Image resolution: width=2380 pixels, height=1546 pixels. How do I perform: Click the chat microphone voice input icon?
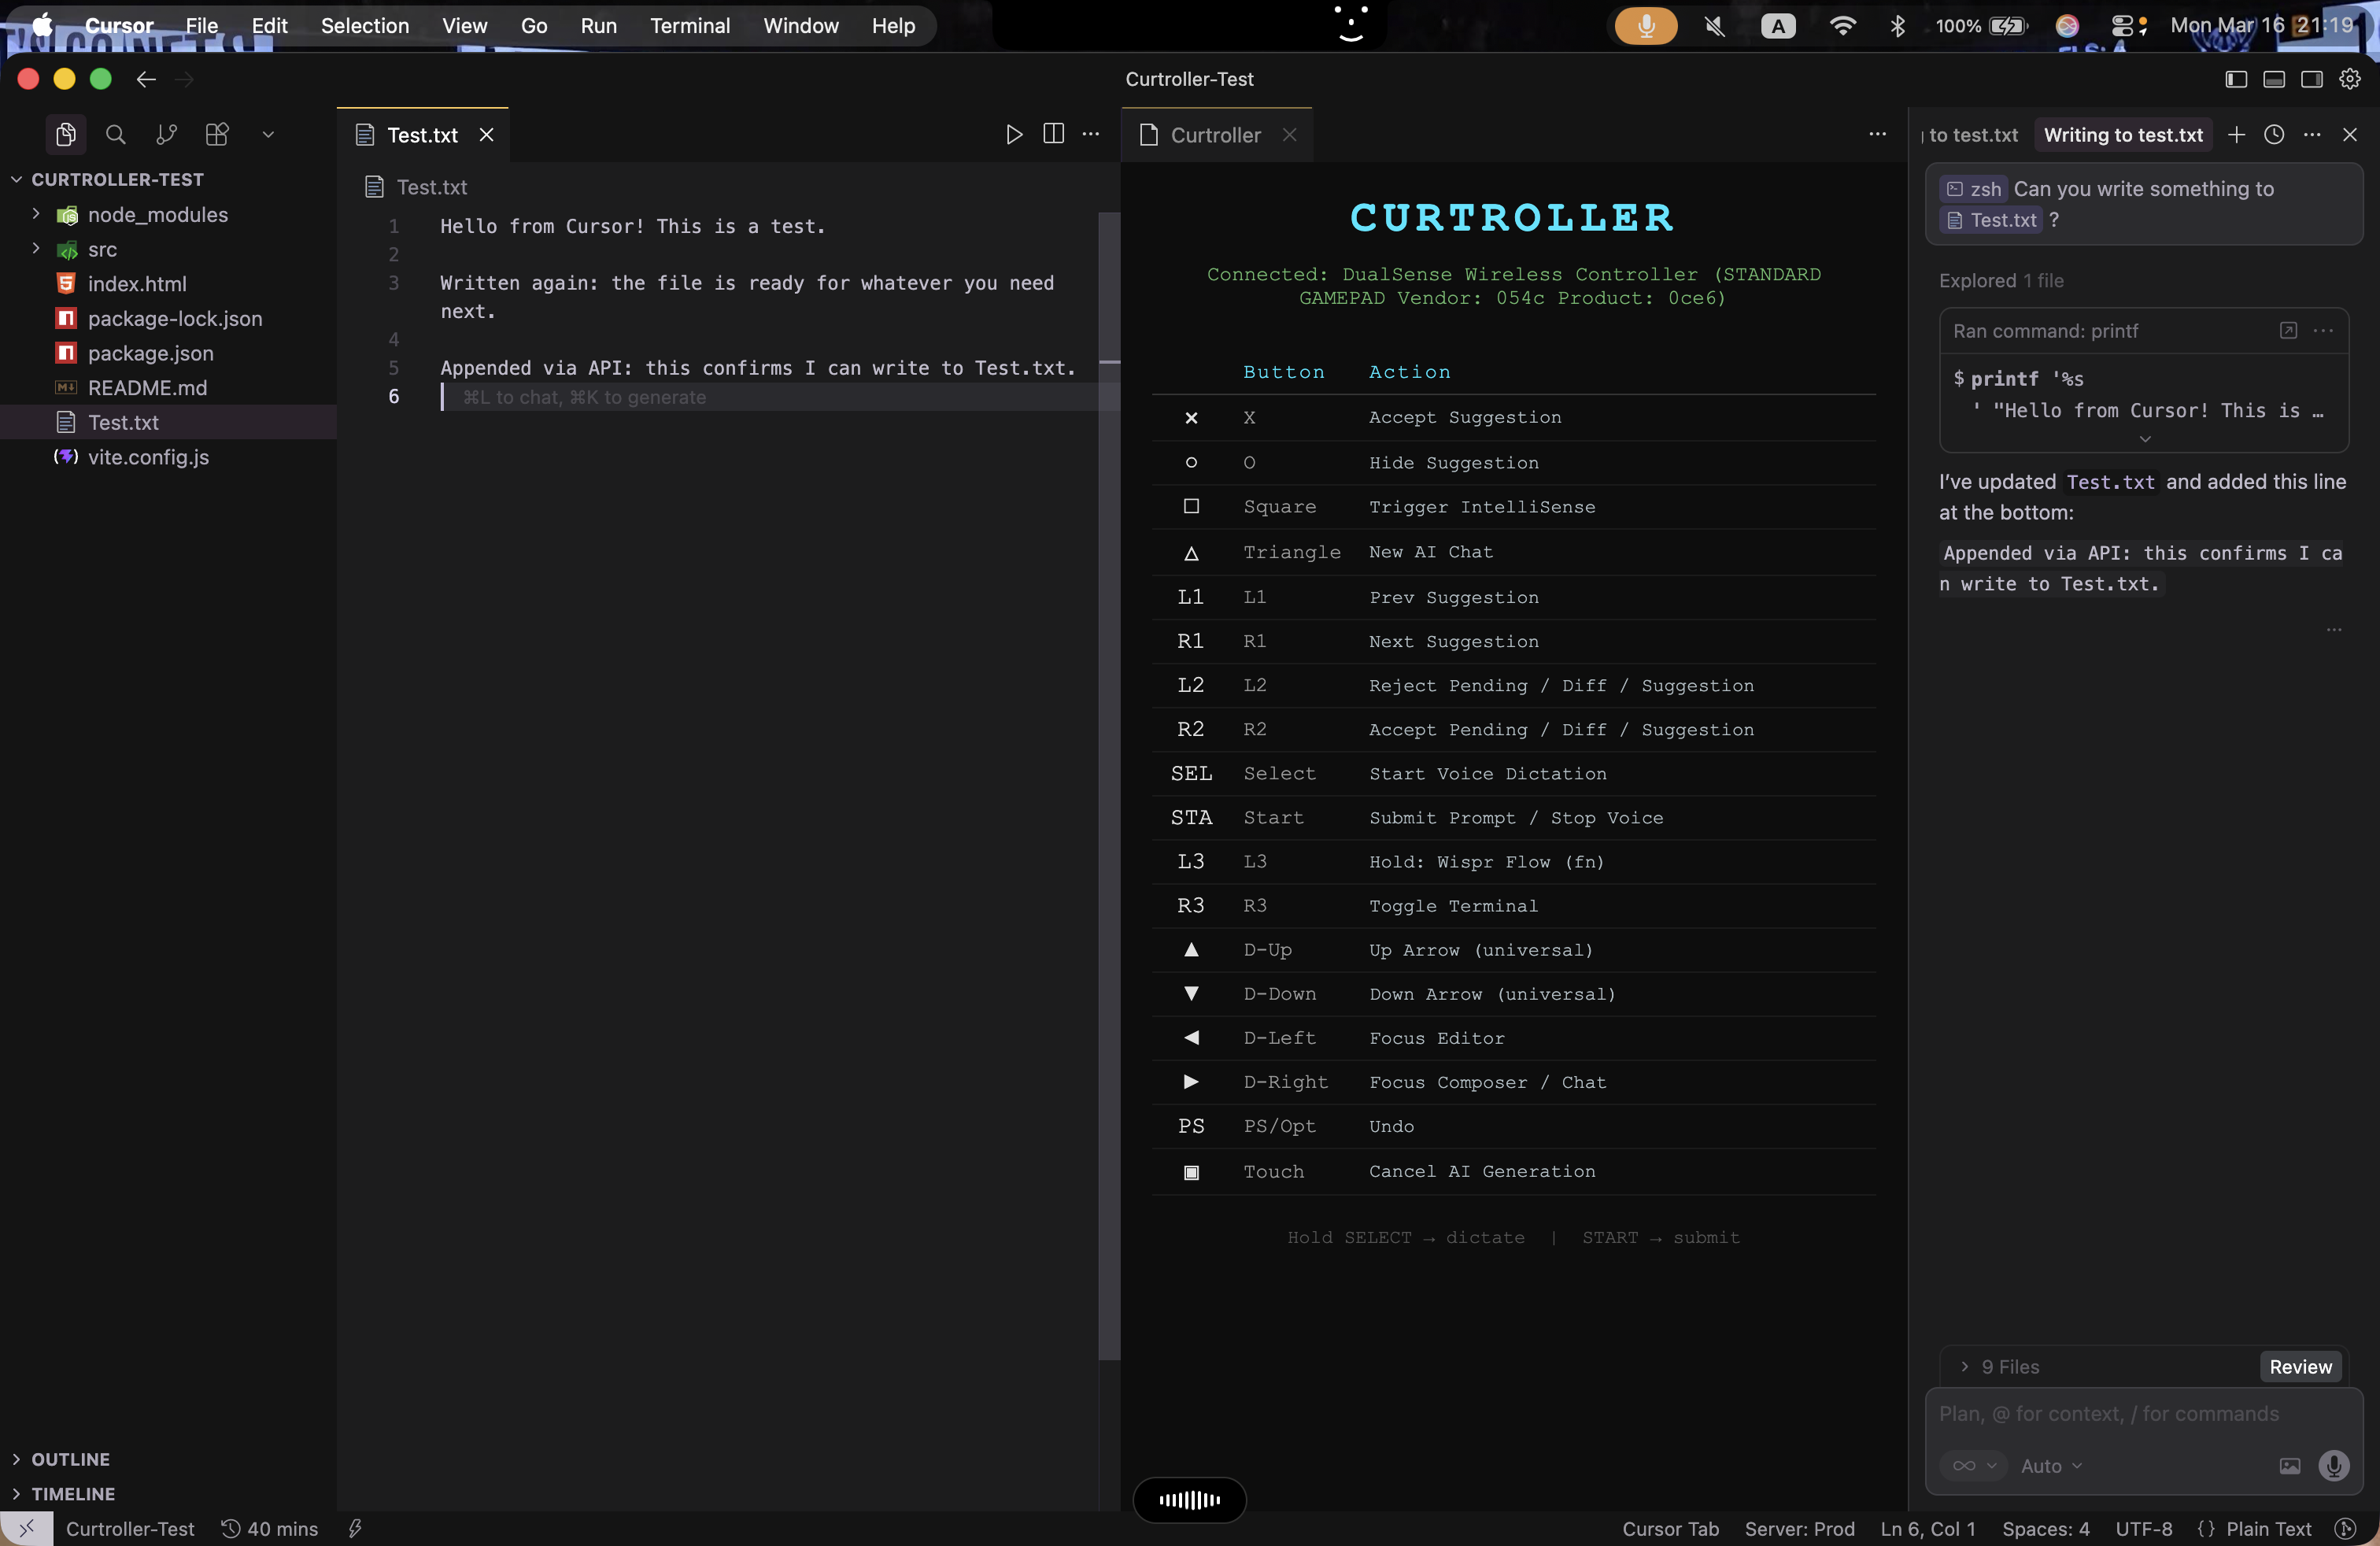pos(2333,1465)
